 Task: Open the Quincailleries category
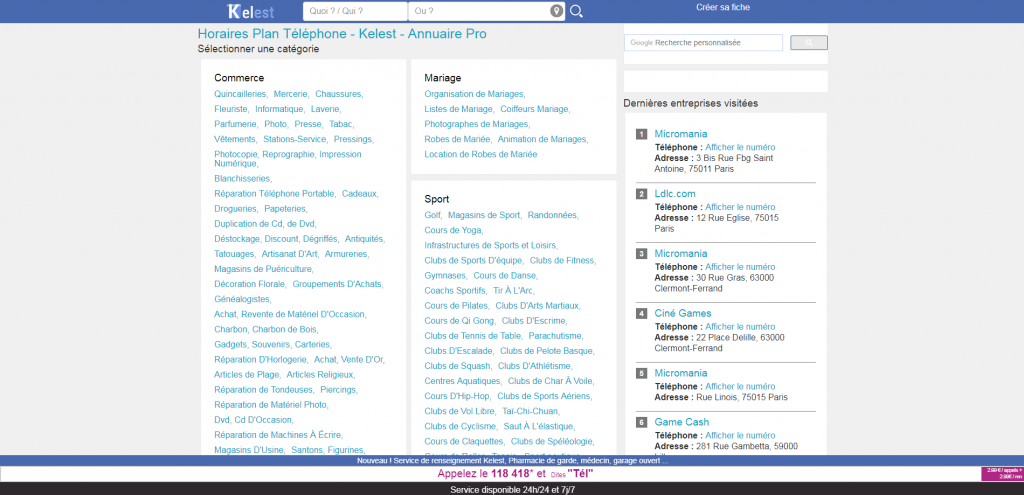pyautogui.click(x=240, y=94)
